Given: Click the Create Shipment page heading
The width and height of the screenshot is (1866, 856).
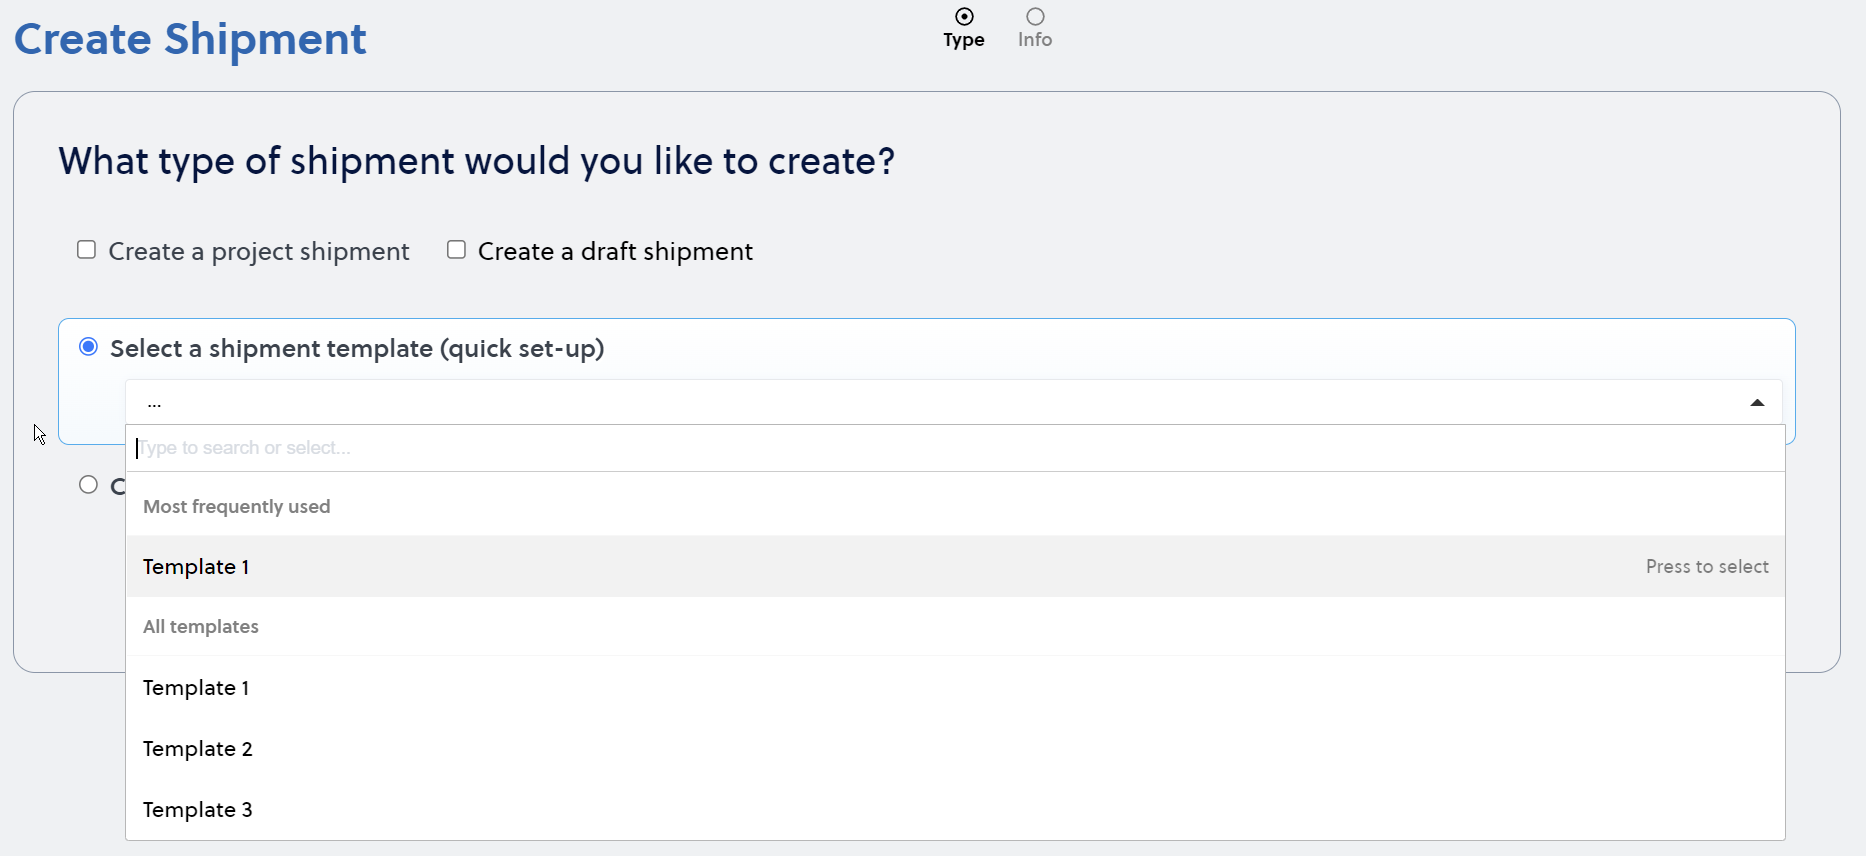Looking at the screenshot, I should pos(190,39).
